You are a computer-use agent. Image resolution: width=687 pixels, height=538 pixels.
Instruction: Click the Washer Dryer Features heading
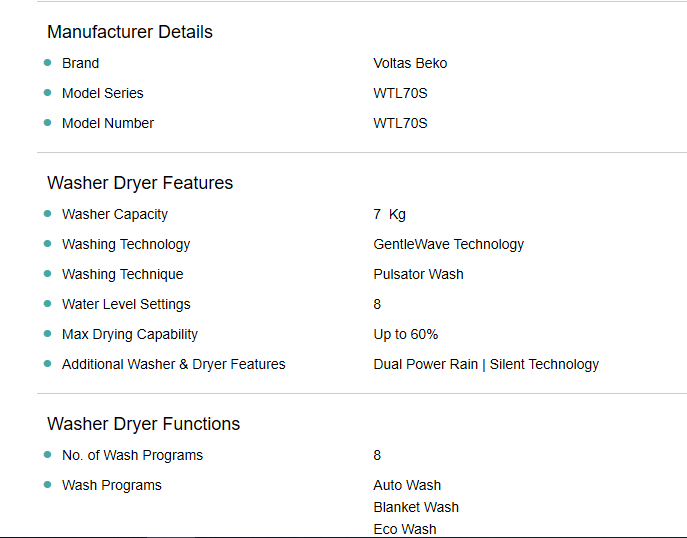140,183
